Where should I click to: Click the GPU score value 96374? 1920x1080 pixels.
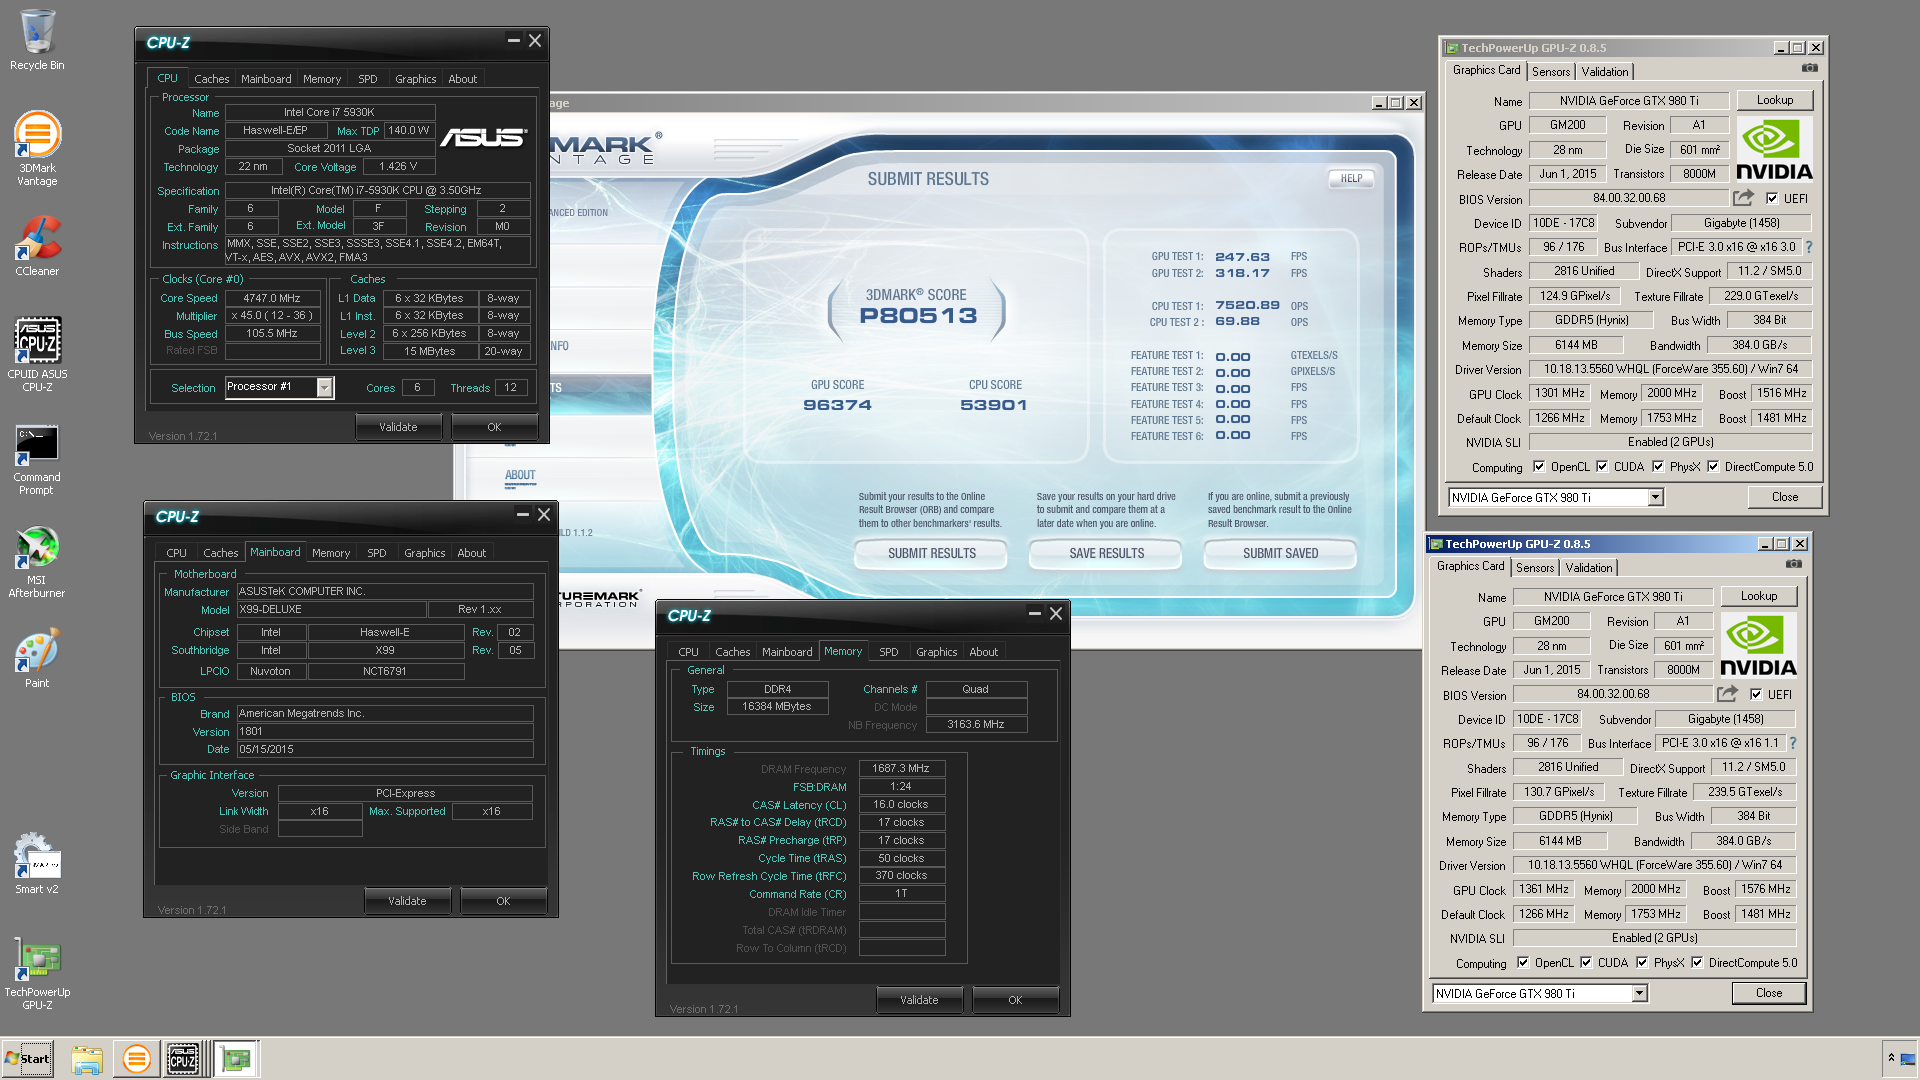tap(837, 405)
